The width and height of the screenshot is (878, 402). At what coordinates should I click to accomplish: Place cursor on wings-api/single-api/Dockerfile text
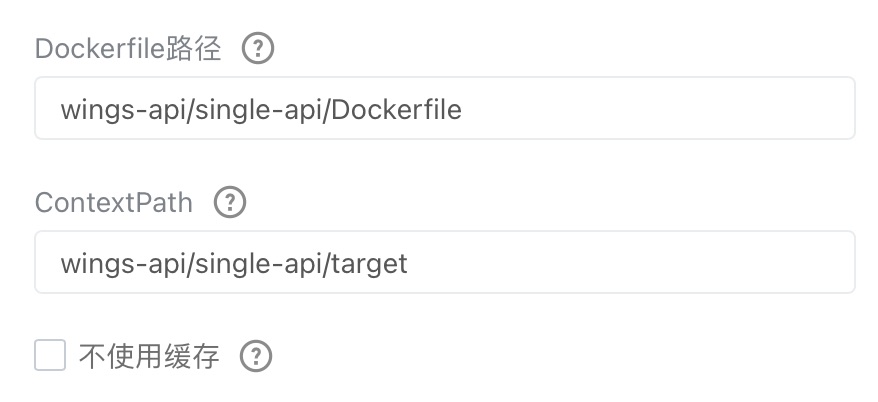tap(261, 109)
